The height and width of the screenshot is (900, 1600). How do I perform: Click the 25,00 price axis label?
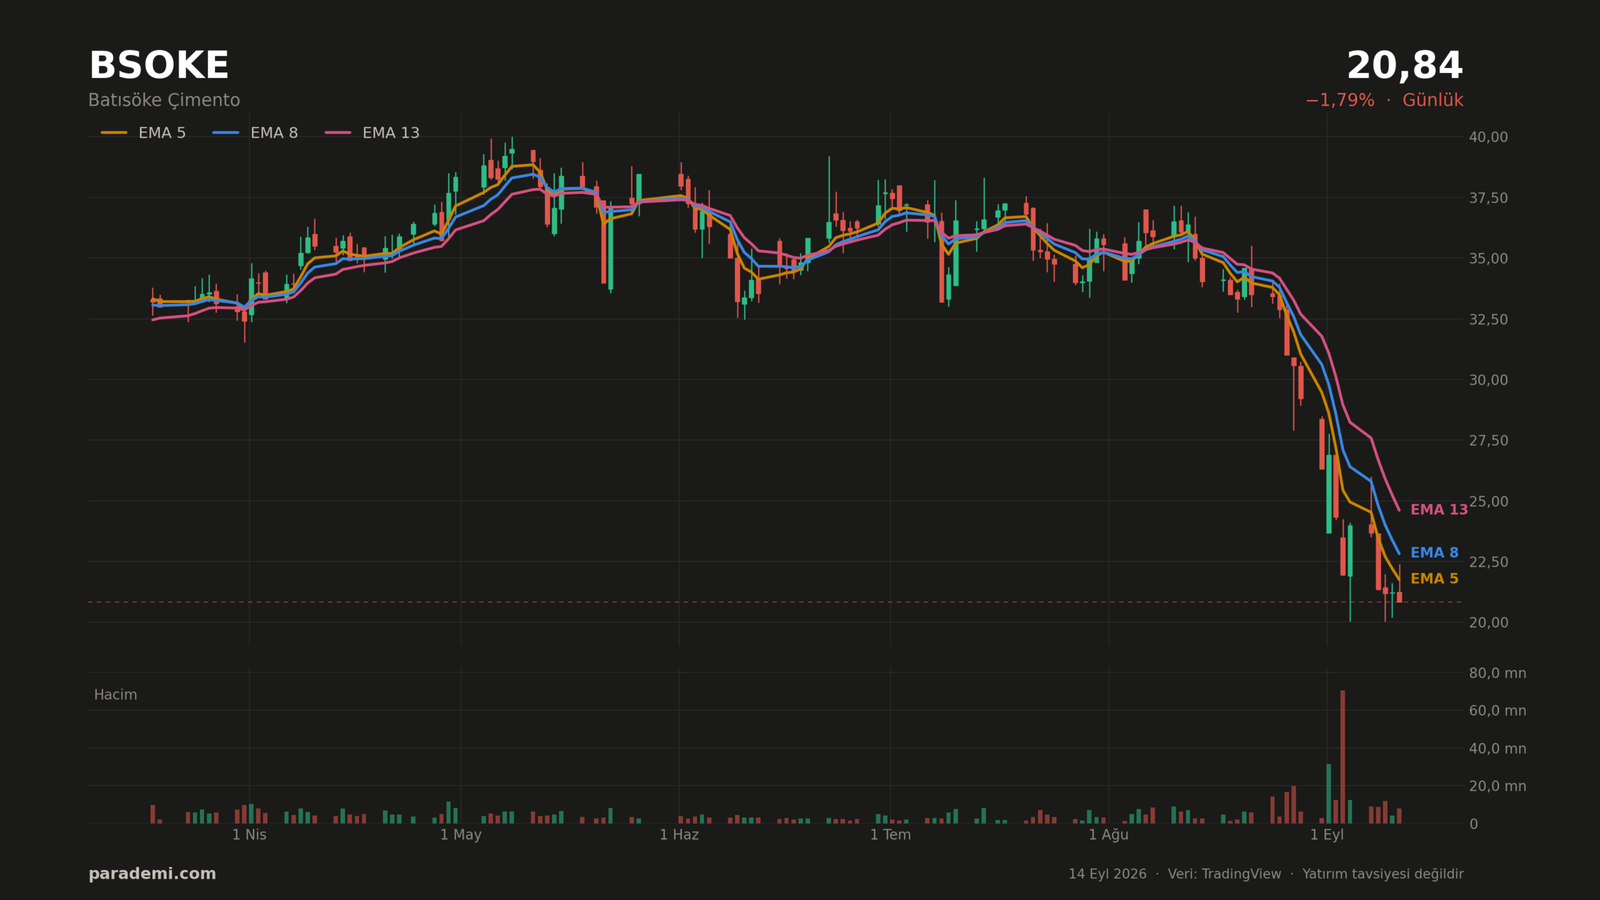pyautogui.click(x=1489, y=501)
